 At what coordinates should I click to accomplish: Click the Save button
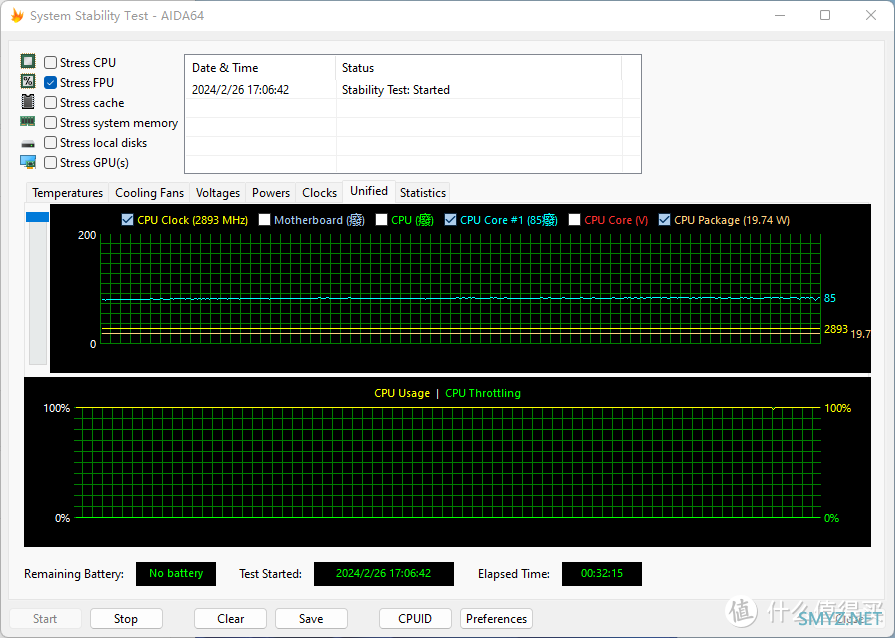[x=311, y=619]
